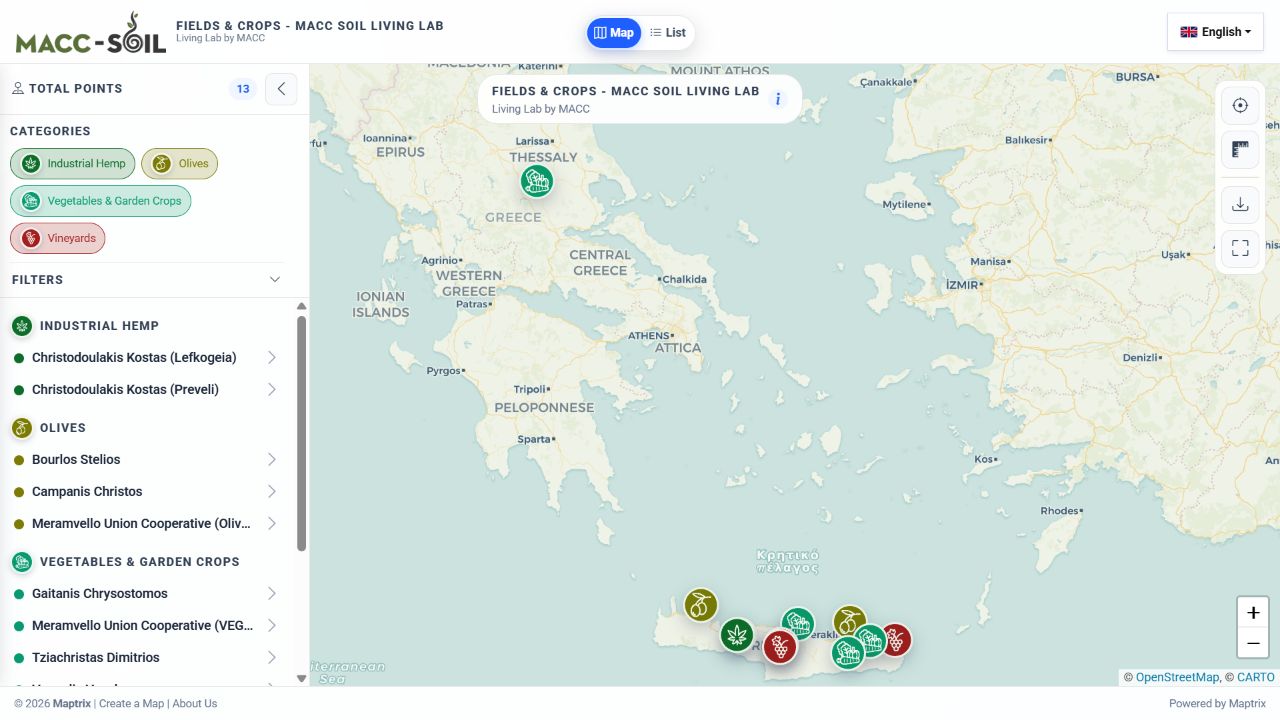Toggle the Industrial Hemp category chip
Screen dimensions: 1280x720
tap(73, 164)
